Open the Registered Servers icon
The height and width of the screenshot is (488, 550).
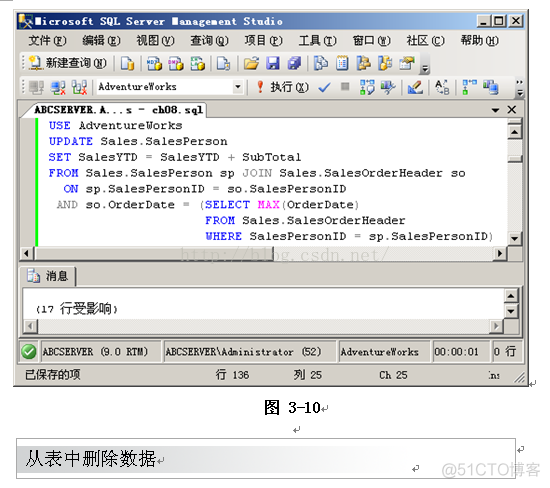tap(321, 63)
